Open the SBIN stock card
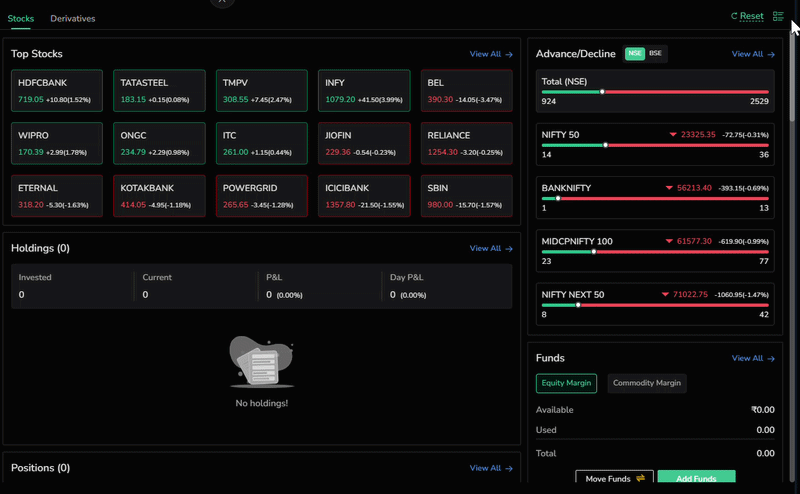Image resolution: width=800 pixels, height=494 pixels. point(467,196)
